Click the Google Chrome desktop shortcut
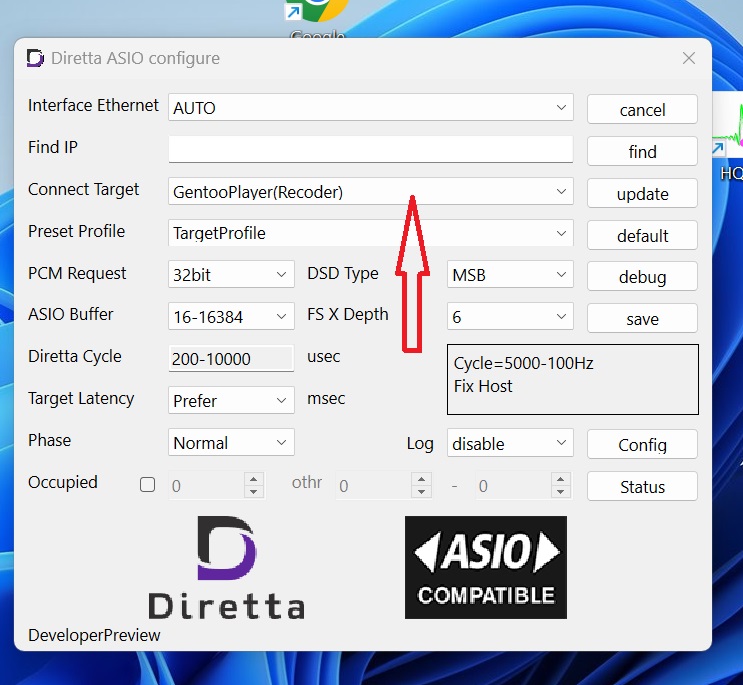The width and height of the screenshot is (743, 685). pos(317,19)
